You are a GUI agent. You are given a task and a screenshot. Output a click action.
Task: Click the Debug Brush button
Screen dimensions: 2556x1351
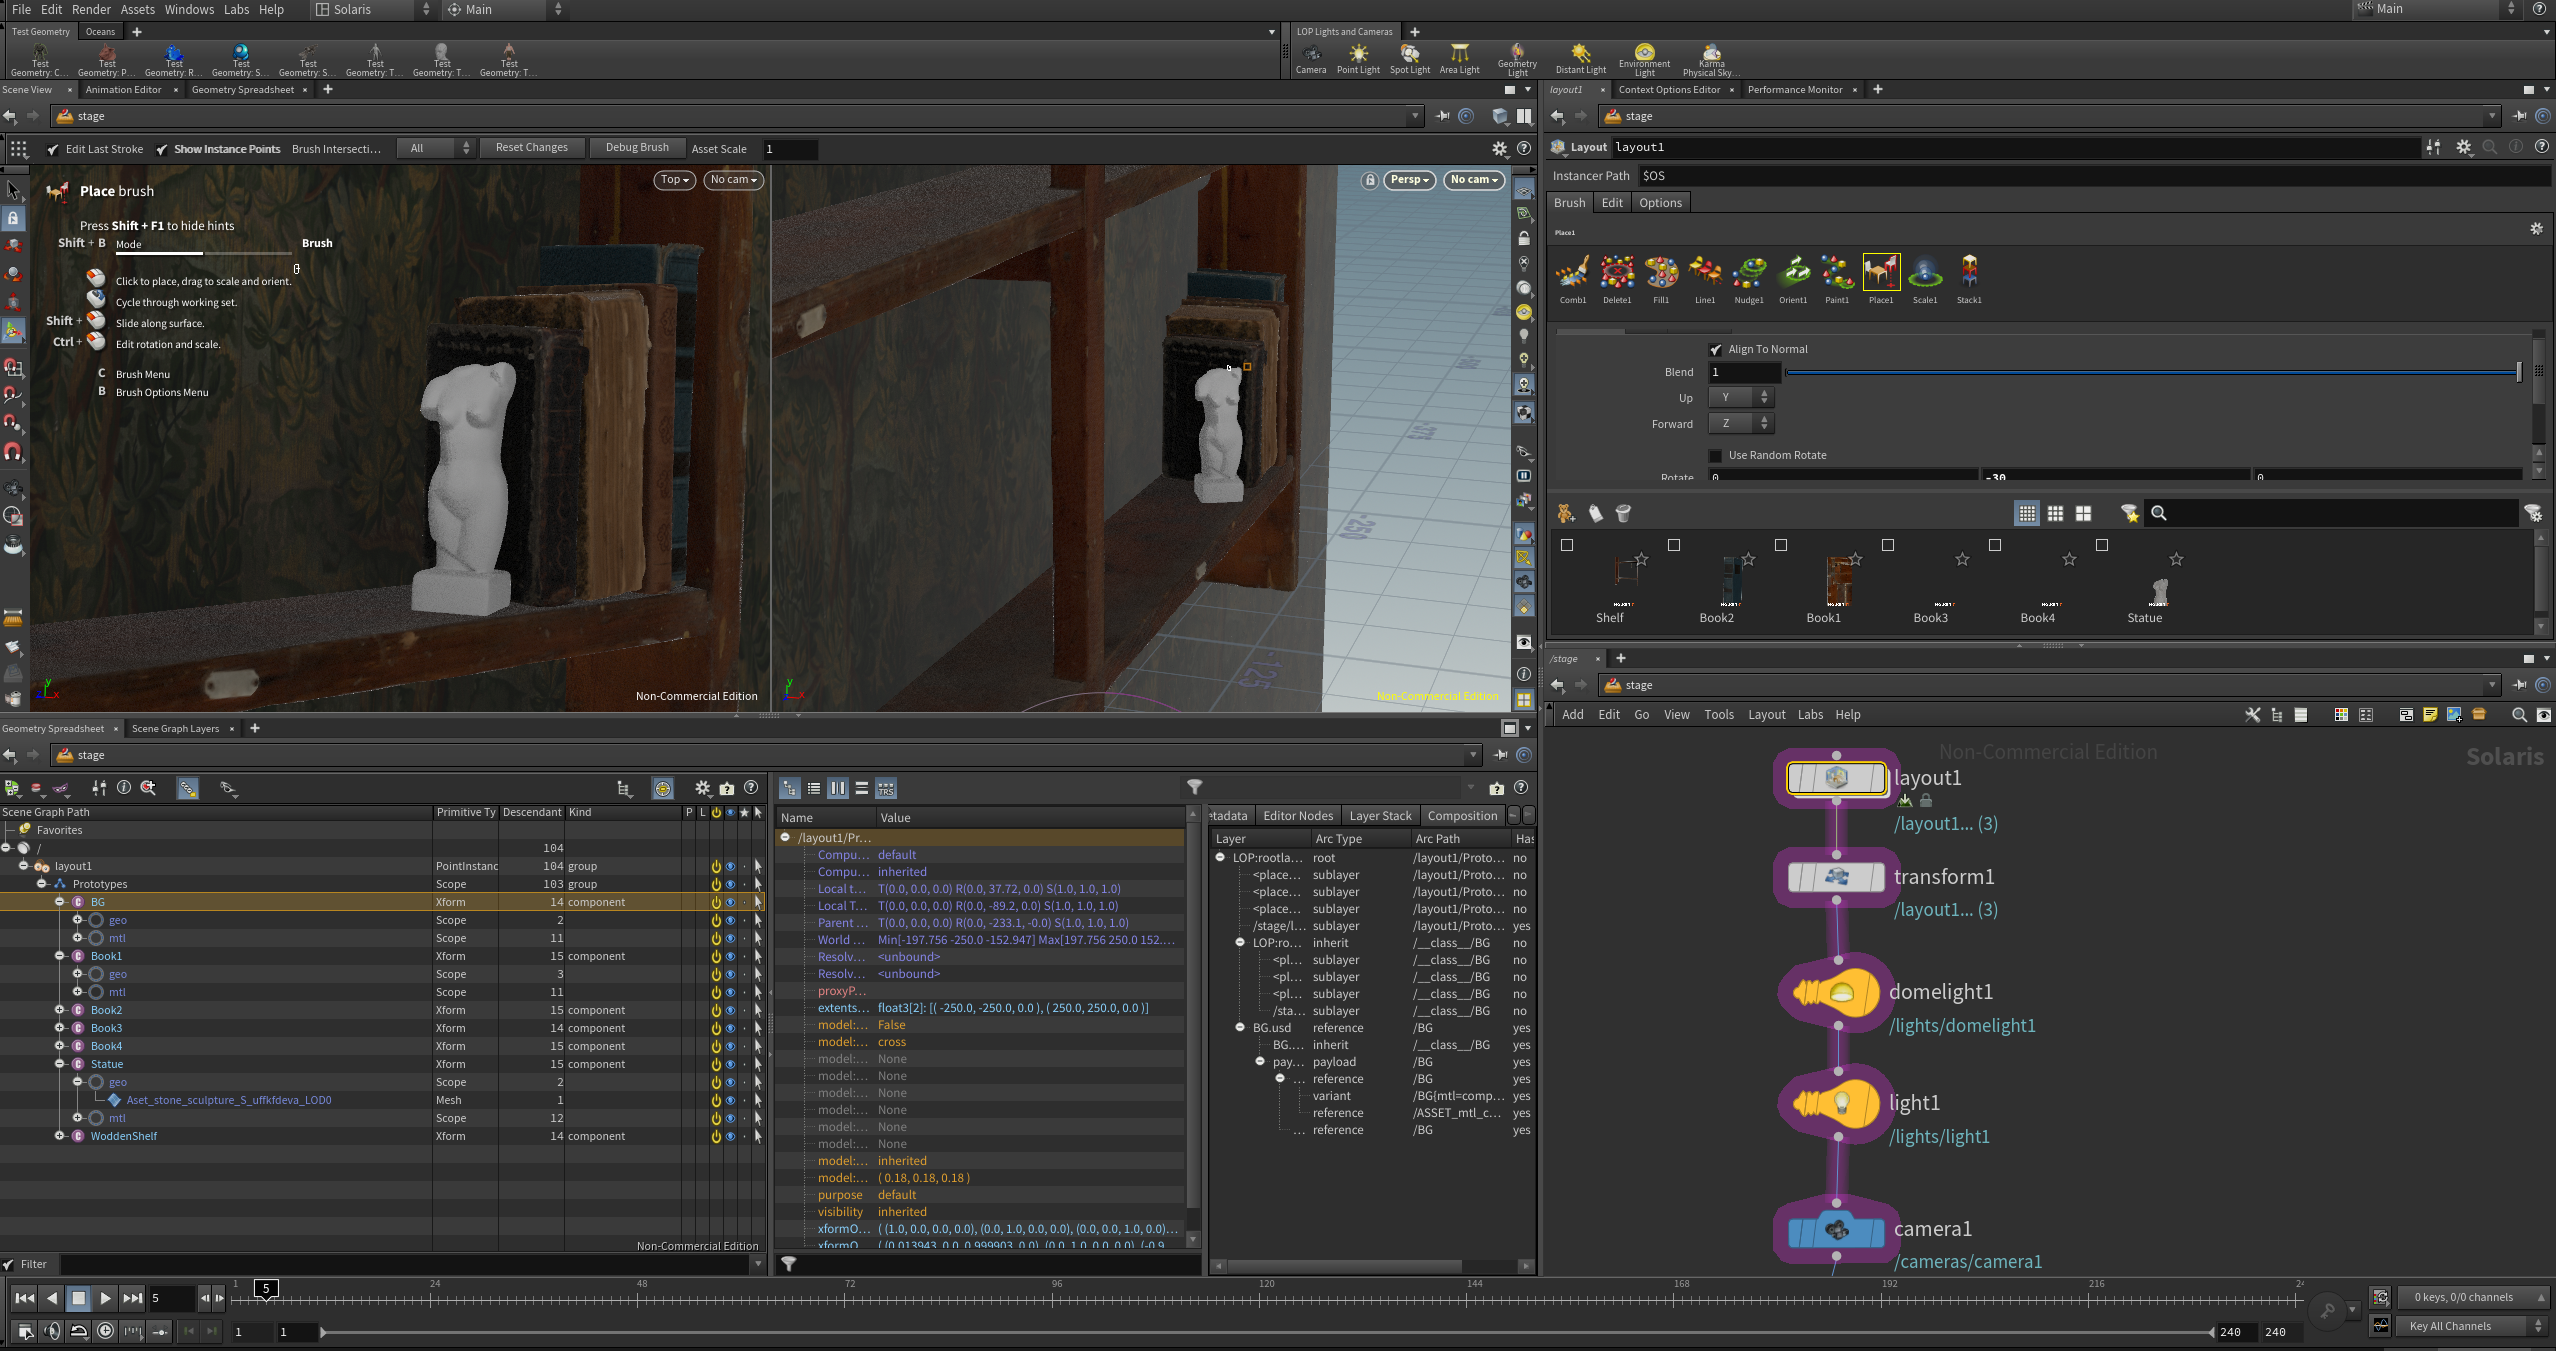(637, 148)
